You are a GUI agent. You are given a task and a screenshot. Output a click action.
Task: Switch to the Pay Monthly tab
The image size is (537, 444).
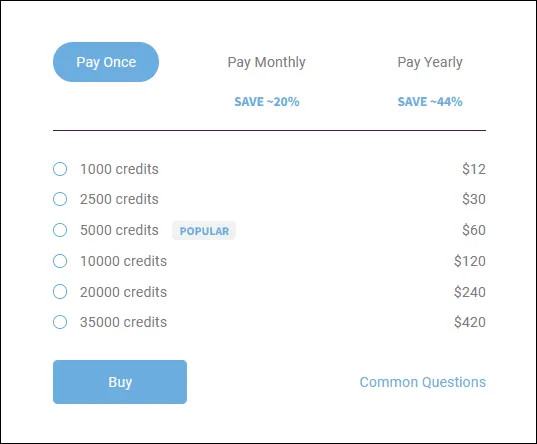(266, 62)
